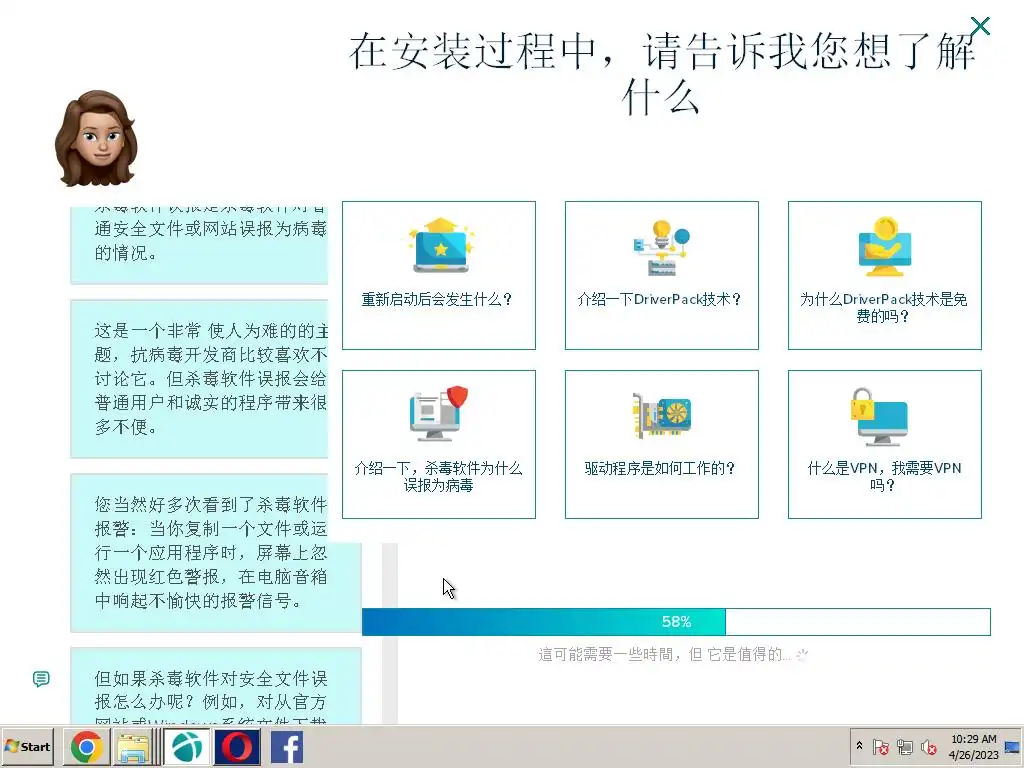Open the '什么是VPN,我需要VPN吗?' topic
The image size is (1024, 768).
click(x=885, y=445)
